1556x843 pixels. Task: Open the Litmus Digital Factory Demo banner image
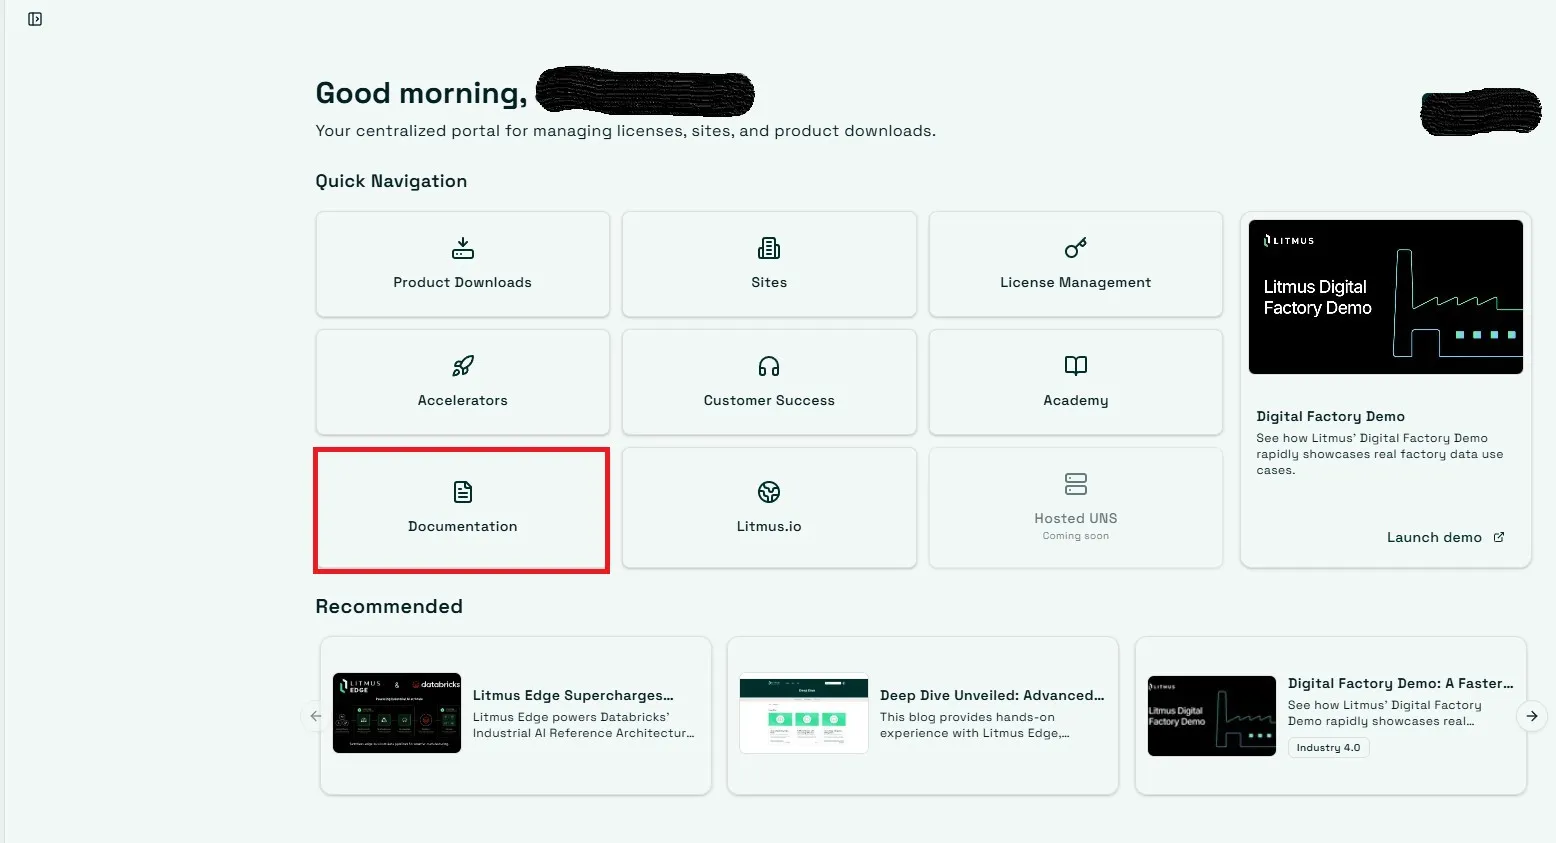pos(1386,297)
